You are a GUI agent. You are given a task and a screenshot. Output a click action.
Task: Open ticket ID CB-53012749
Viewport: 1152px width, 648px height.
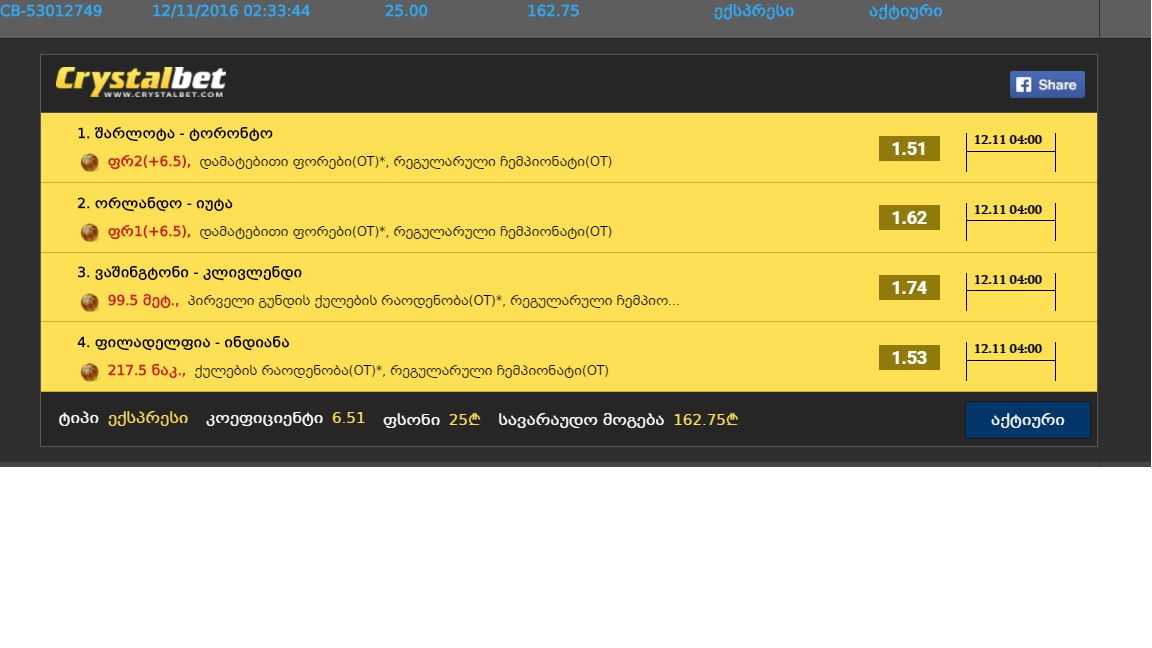(51, 11)
